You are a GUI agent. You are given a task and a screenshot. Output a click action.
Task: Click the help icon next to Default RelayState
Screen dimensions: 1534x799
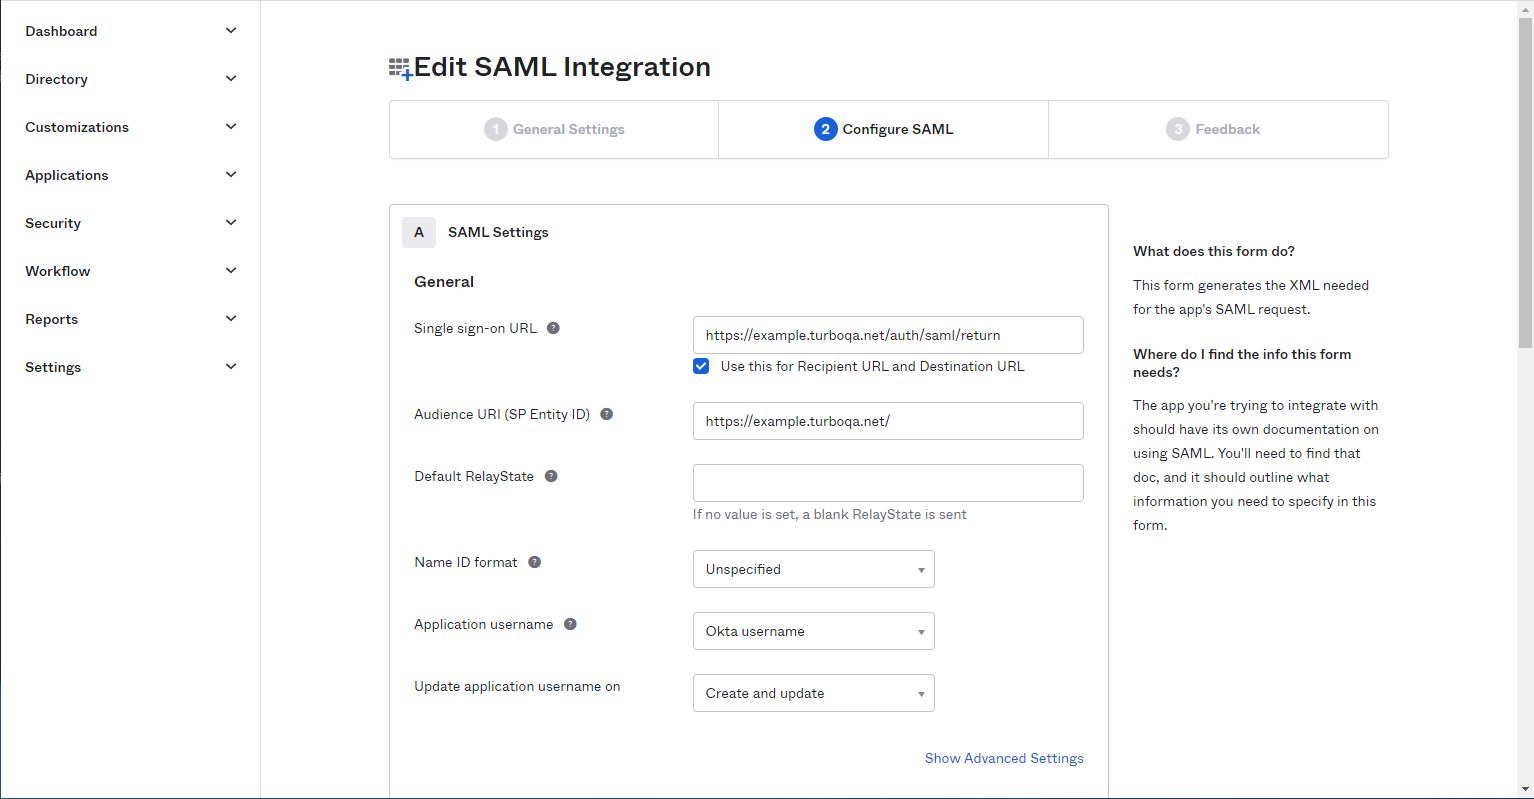pos(551,476)
